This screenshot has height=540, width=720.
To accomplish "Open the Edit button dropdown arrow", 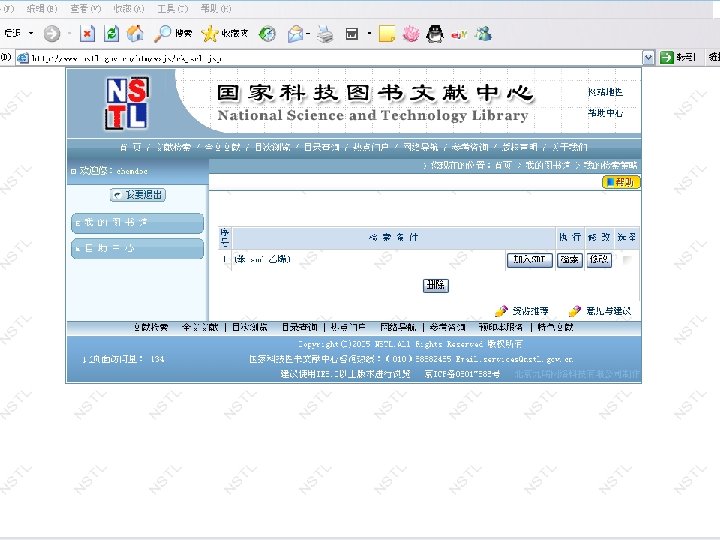I will coord(369,34).
